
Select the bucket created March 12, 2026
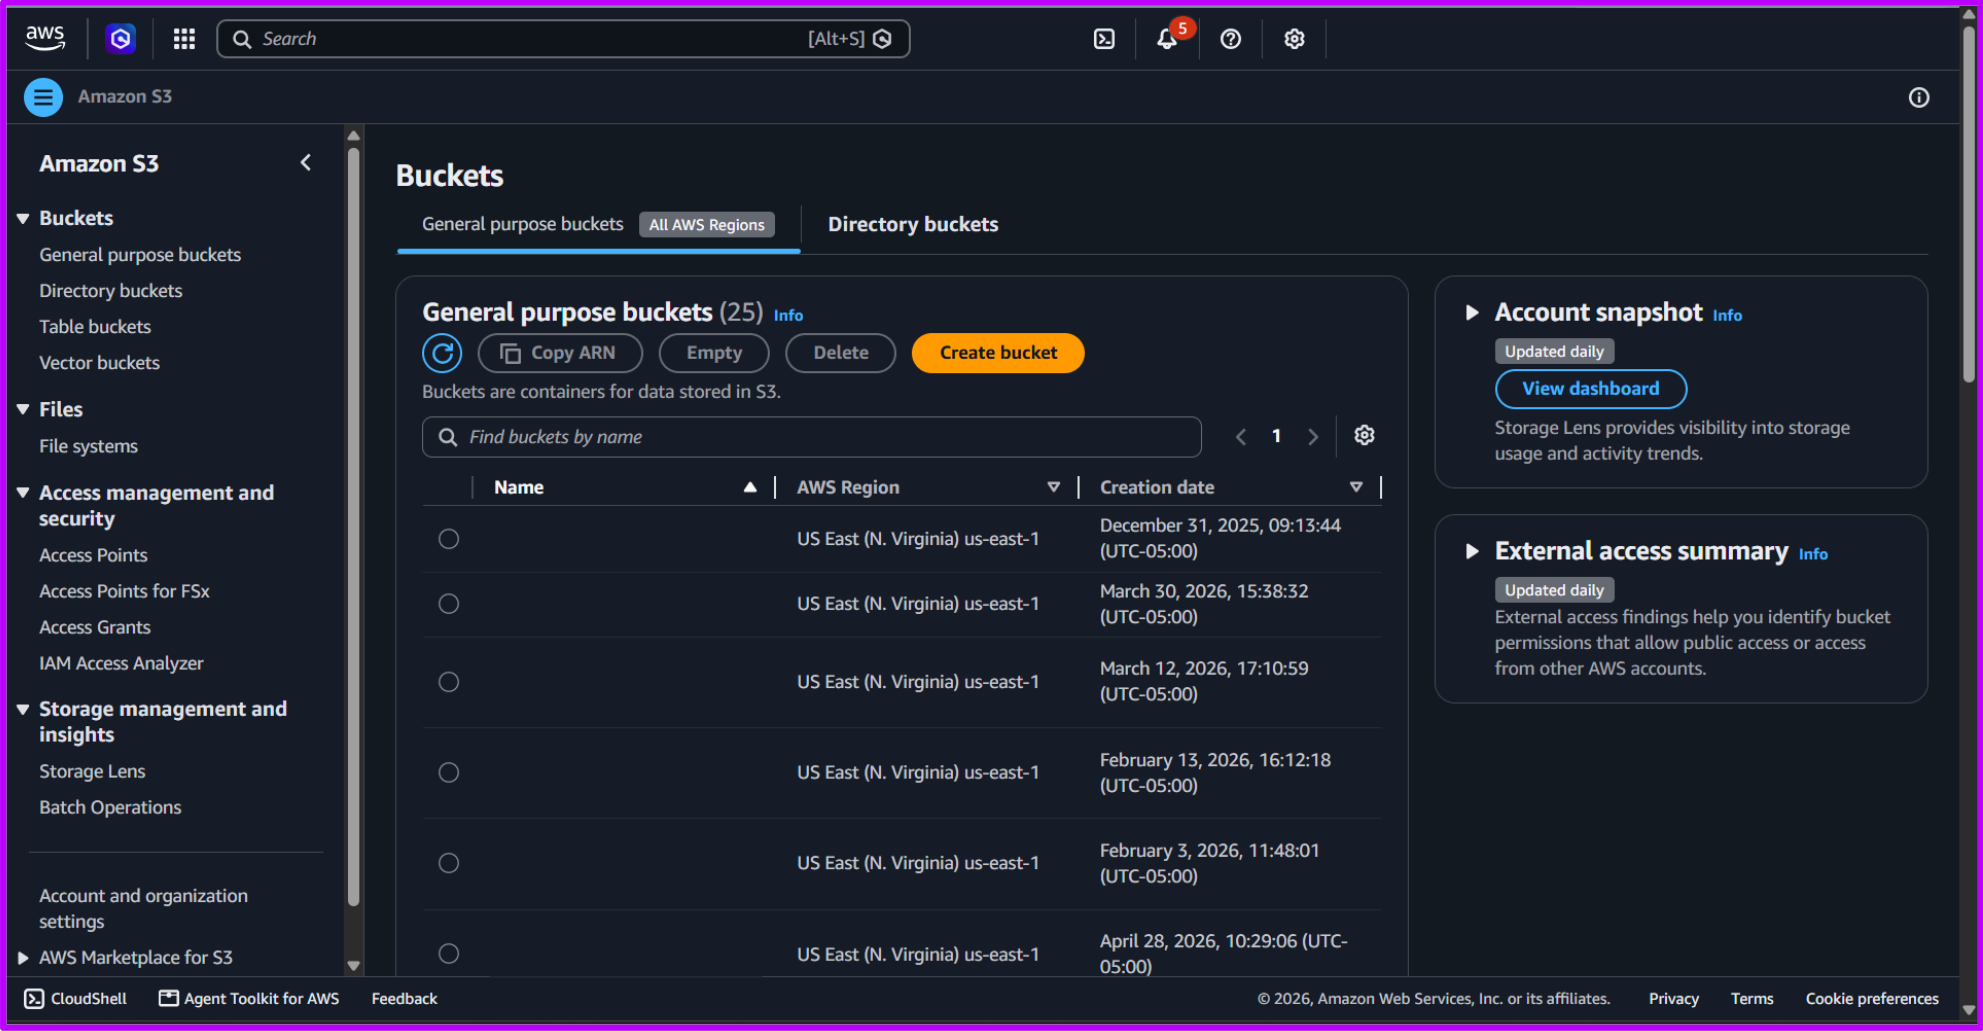click(x=449, y=682)
